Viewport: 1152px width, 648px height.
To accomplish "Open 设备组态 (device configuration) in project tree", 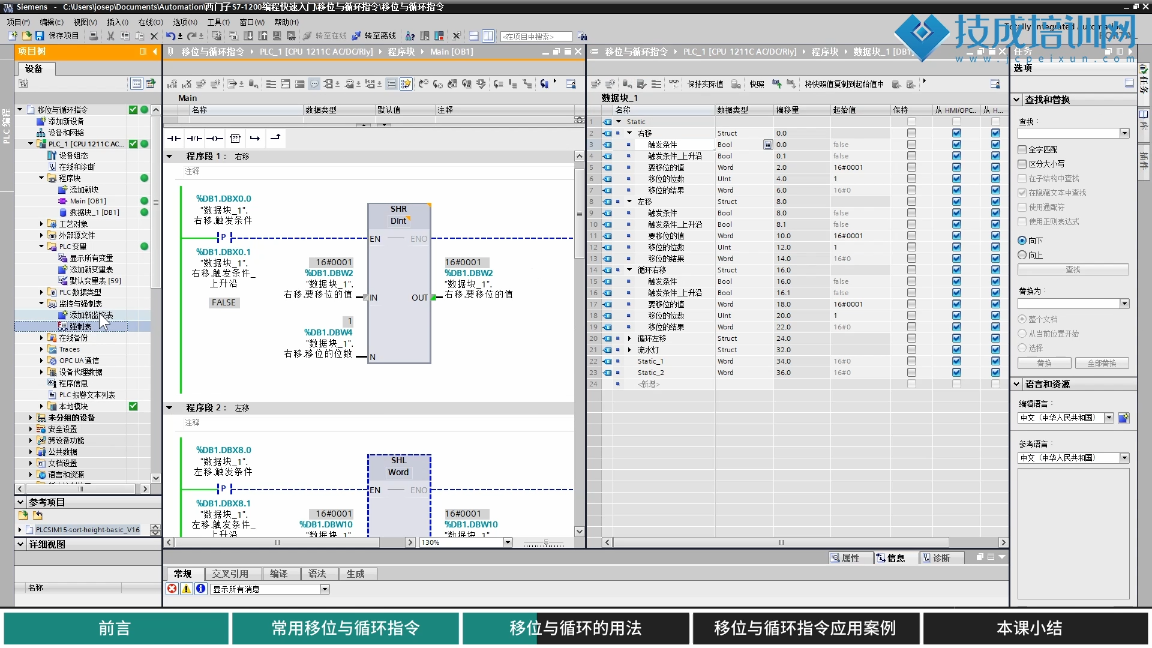I will [x=73, y=155].
